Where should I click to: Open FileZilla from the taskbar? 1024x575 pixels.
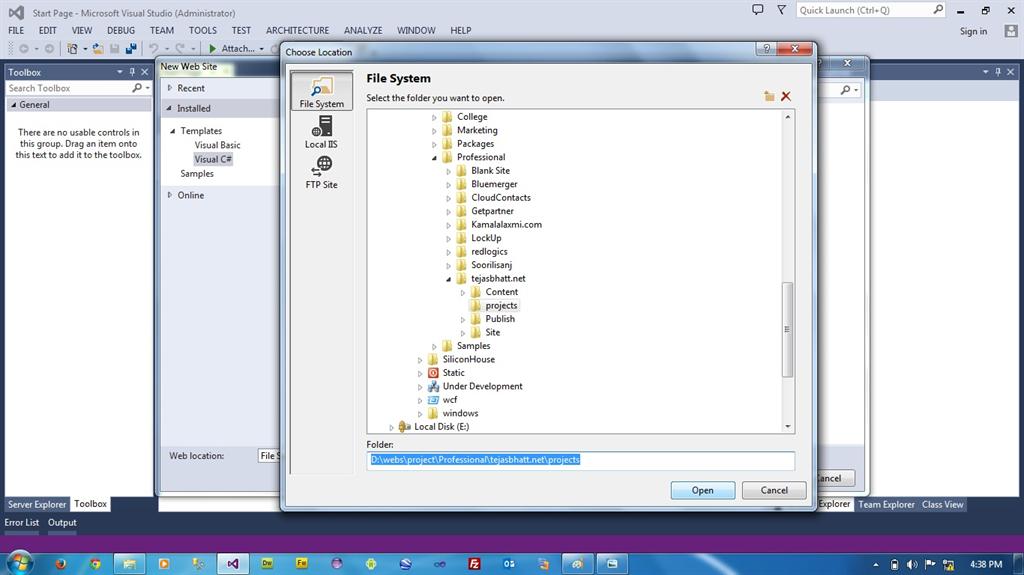pos(475,564)
